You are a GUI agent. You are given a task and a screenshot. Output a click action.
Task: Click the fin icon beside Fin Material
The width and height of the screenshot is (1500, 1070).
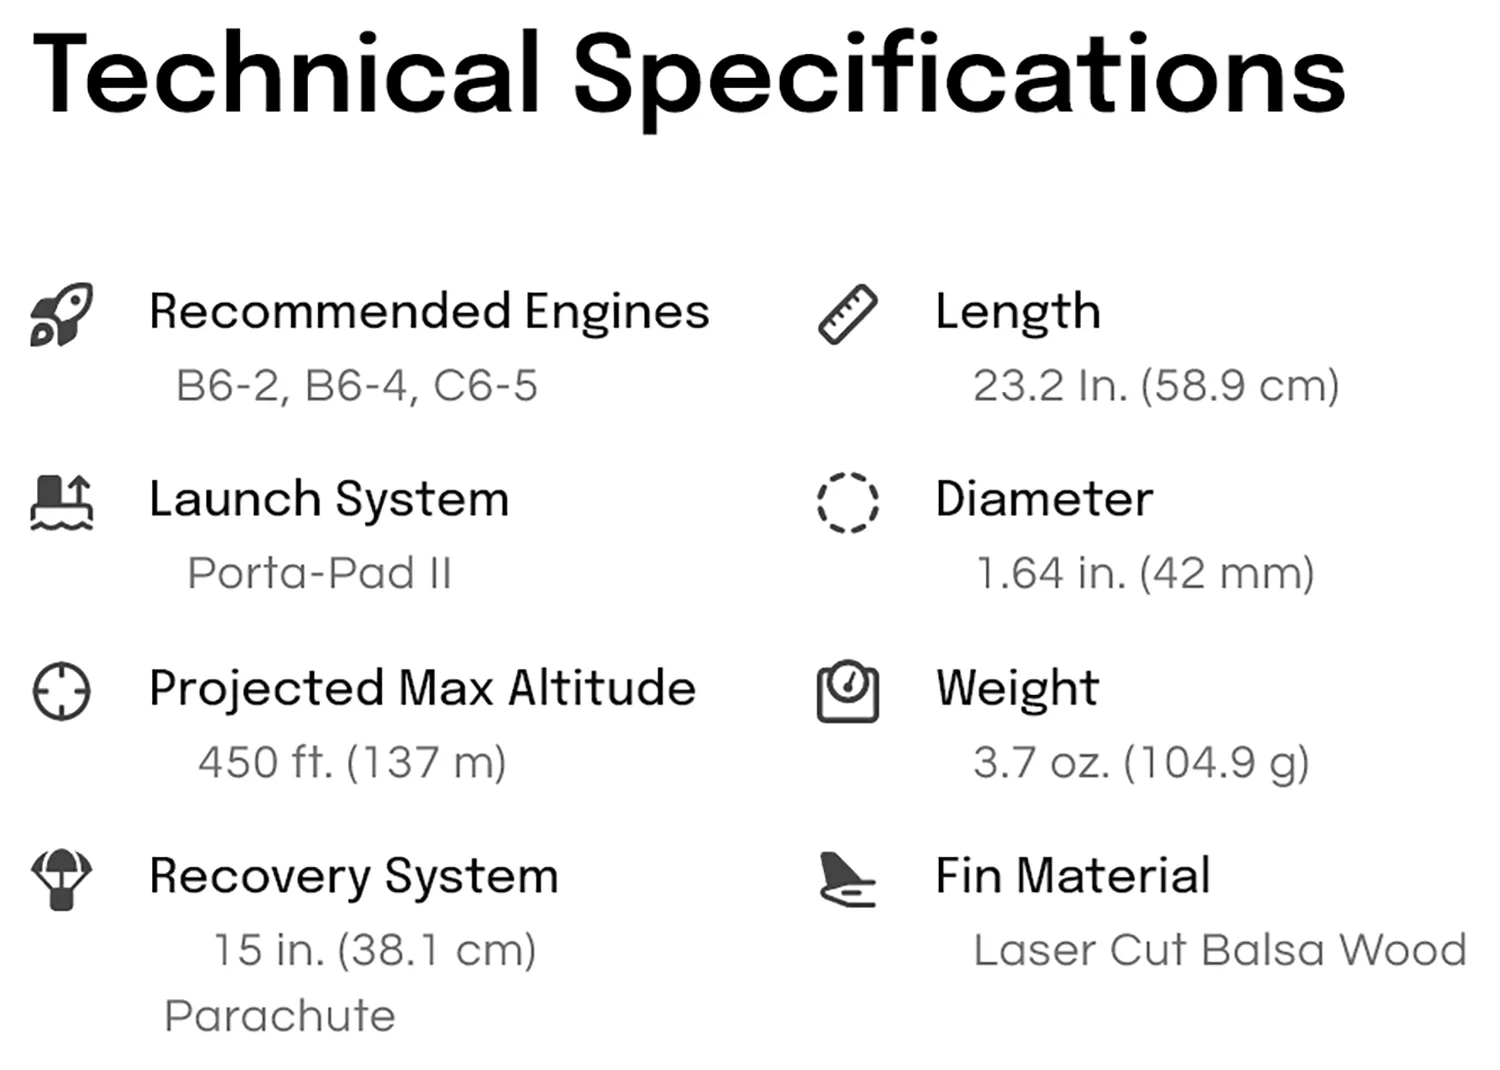point(848,880)
